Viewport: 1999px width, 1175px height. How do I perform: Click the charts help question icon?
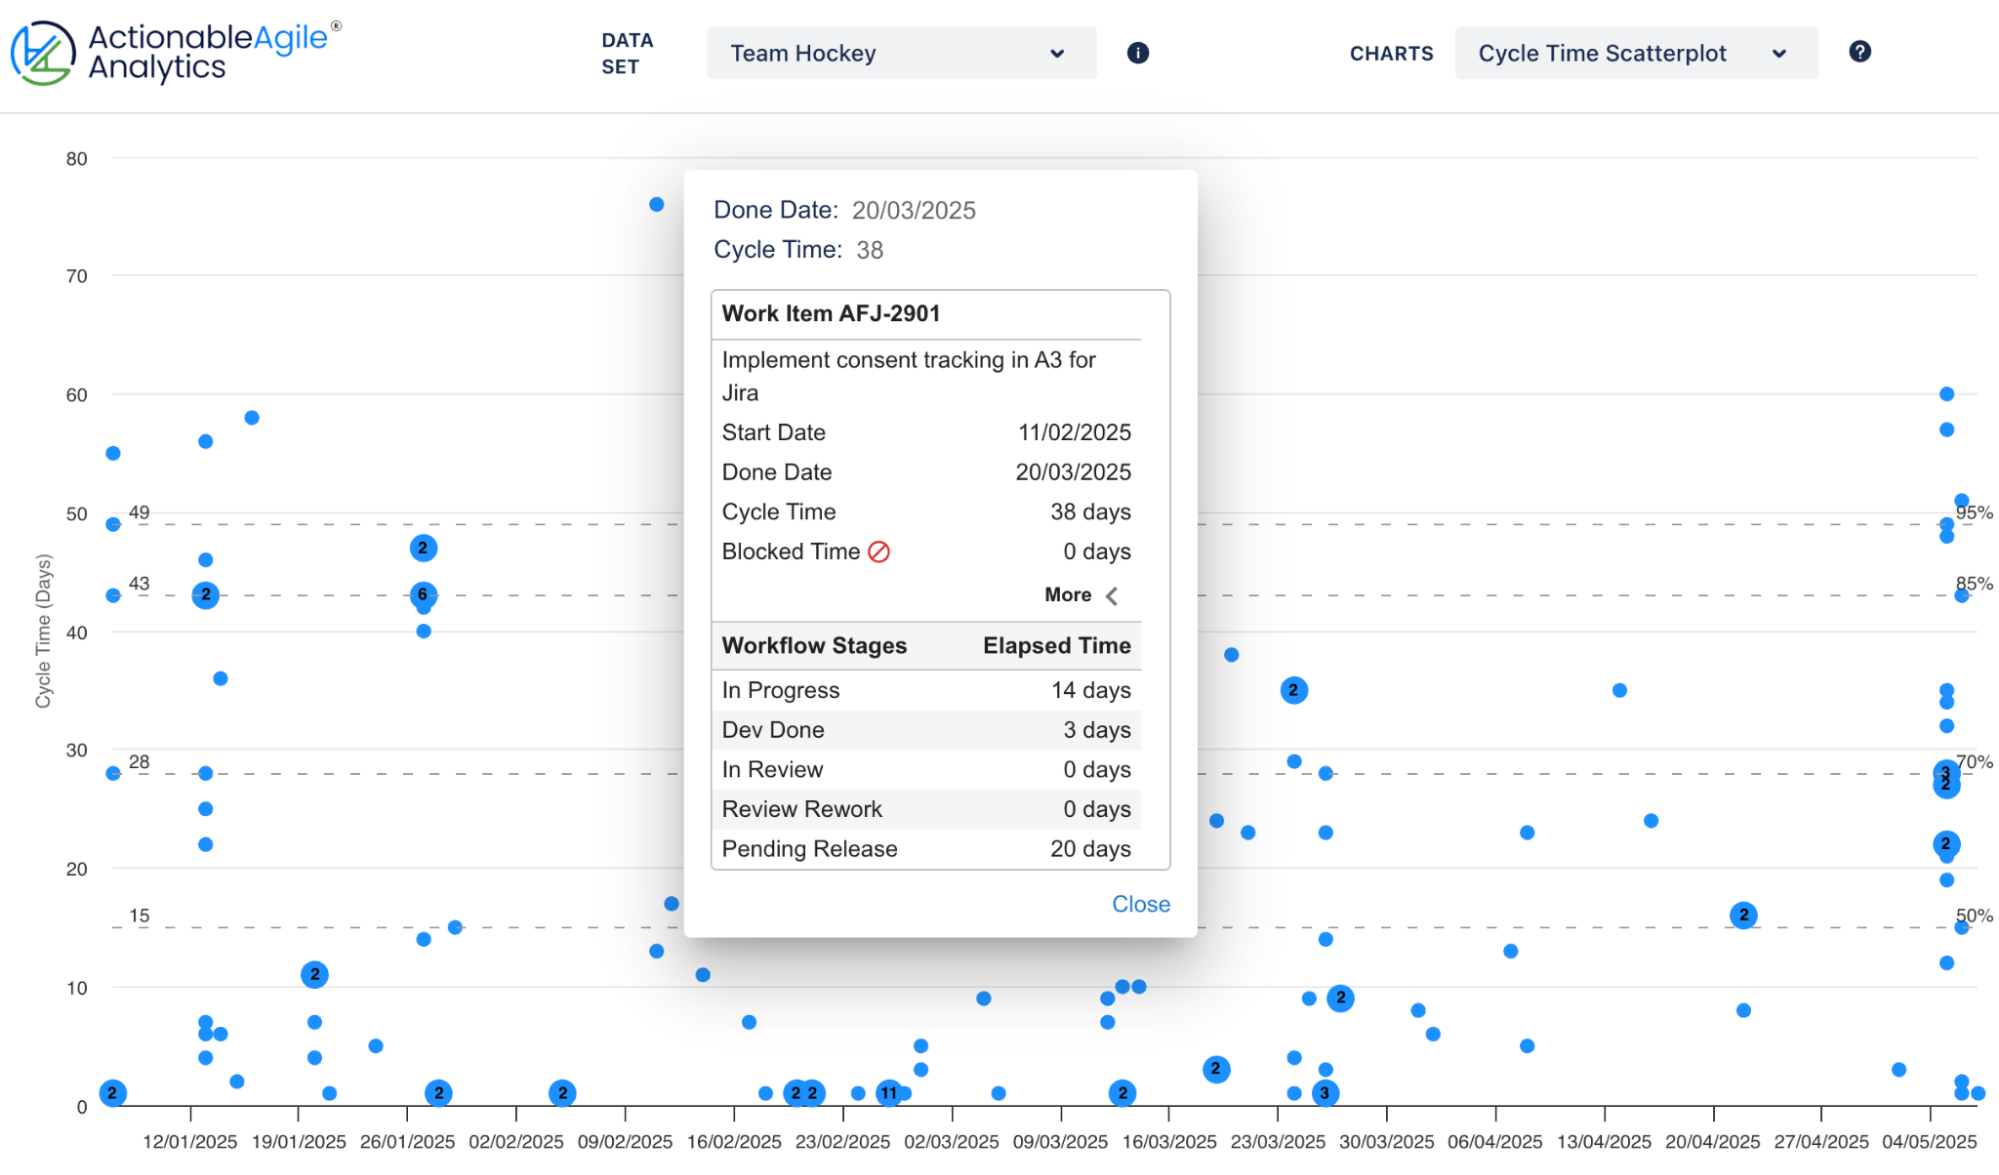coord(1859,52)
